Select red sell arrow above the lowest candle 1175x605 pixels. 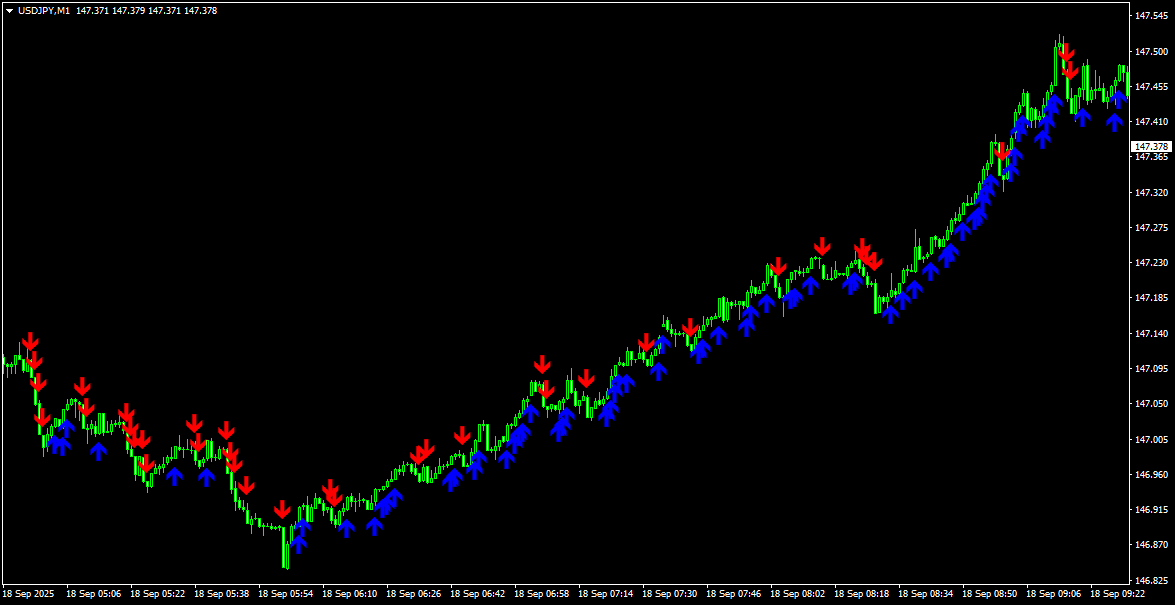283,510
